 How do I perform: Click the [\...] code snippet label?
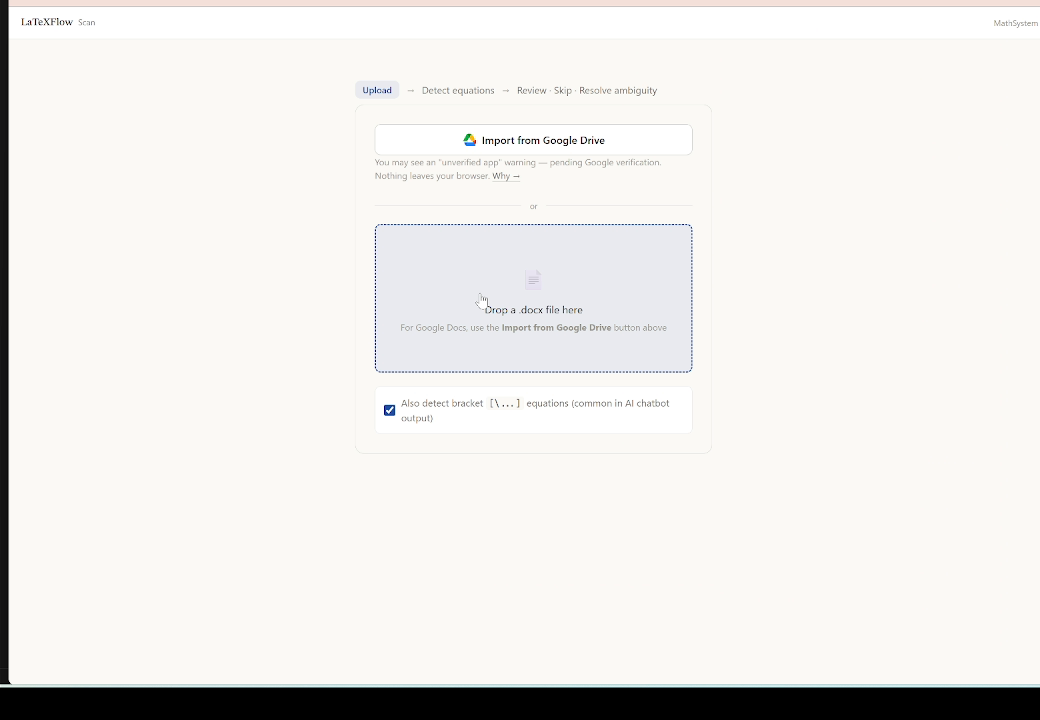(x=505, y=403)
